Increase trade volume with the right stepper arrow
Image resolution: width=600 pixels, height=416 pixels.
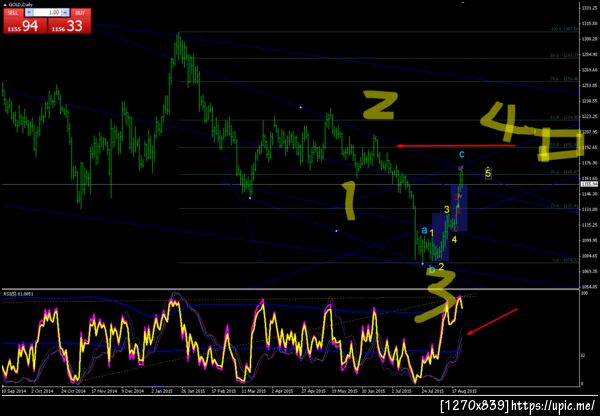(65, 13)
